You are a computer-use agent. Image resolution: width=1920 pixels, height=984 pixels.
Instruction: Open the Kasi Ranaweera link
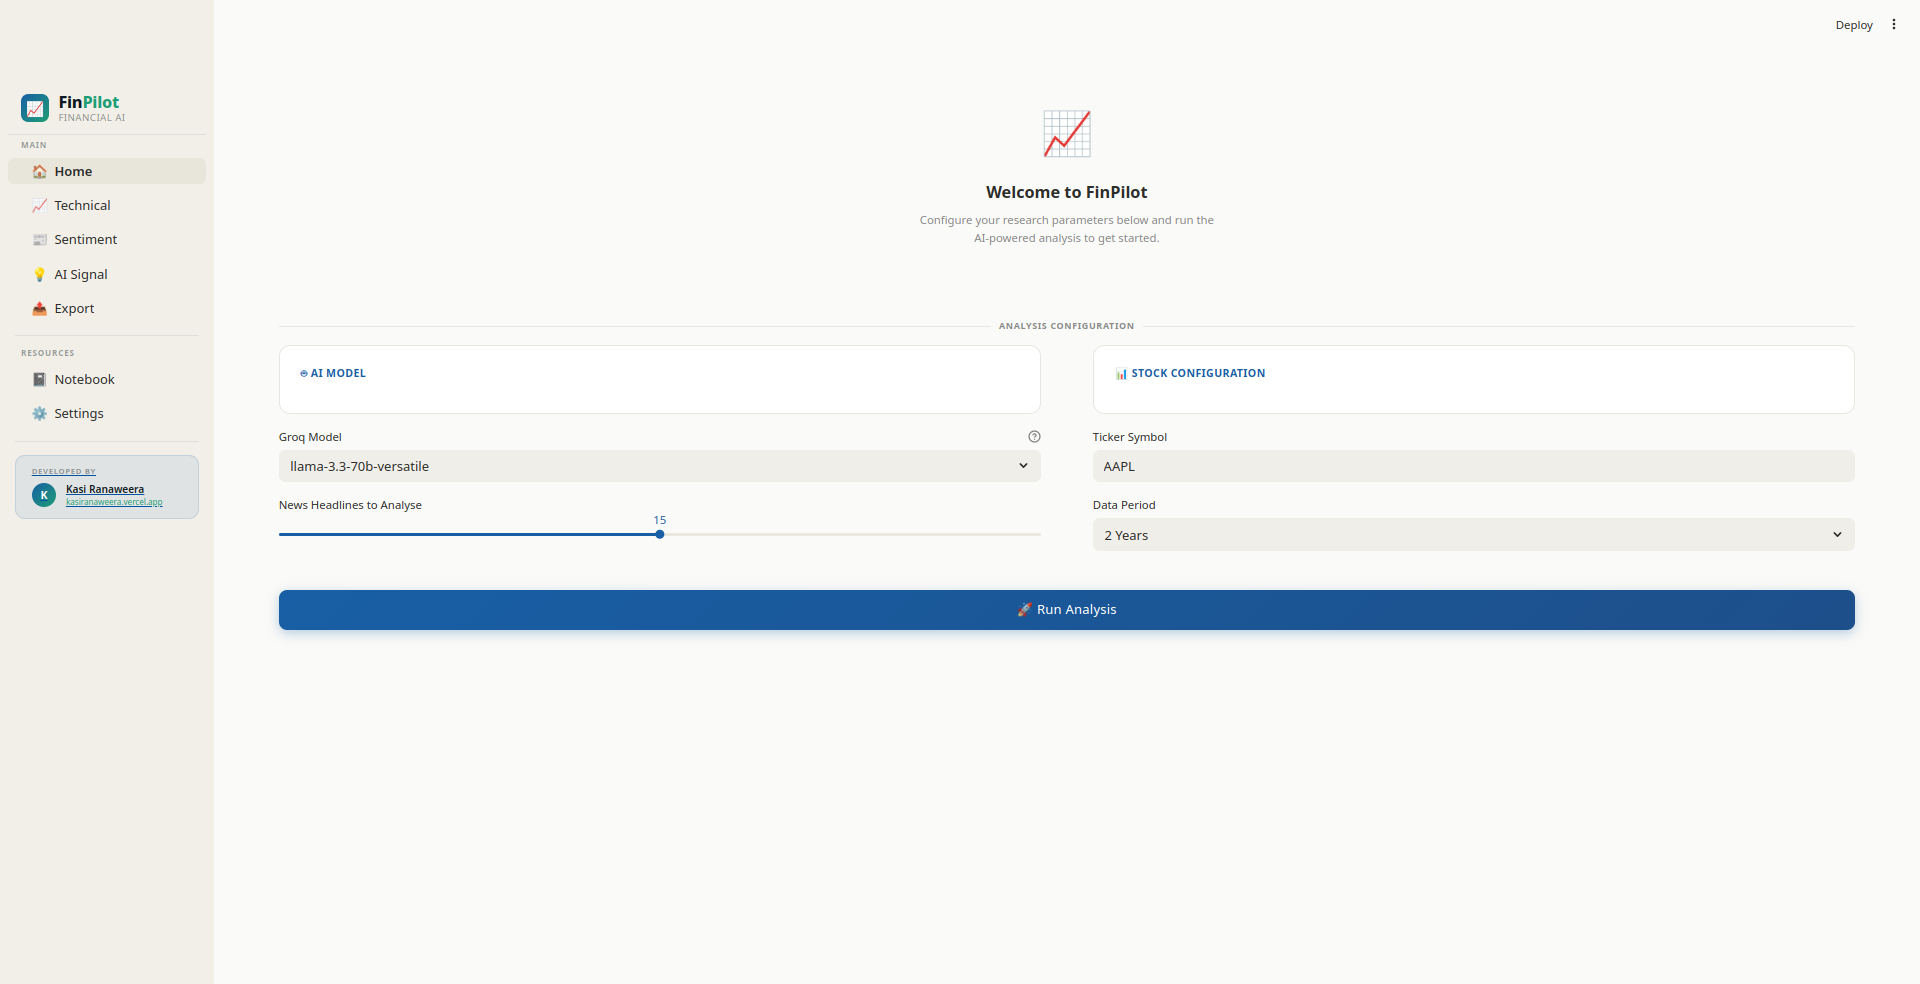tap(105, 490)
